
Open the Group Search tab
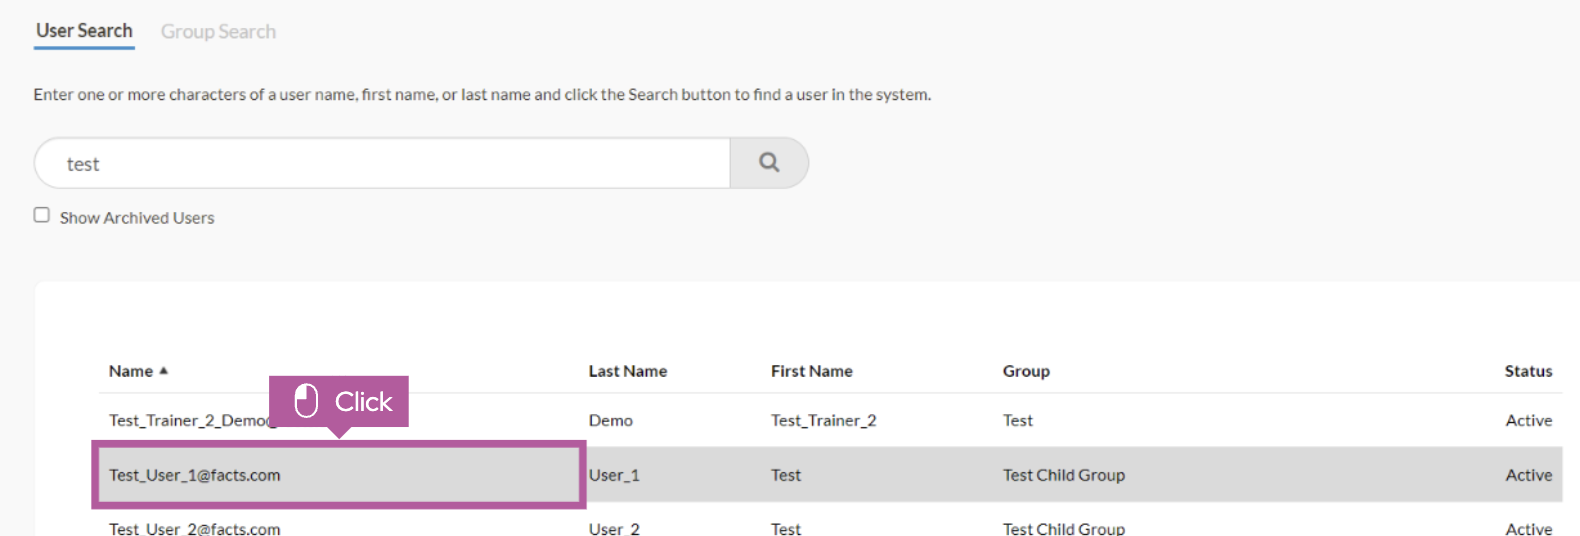[218, 32]
